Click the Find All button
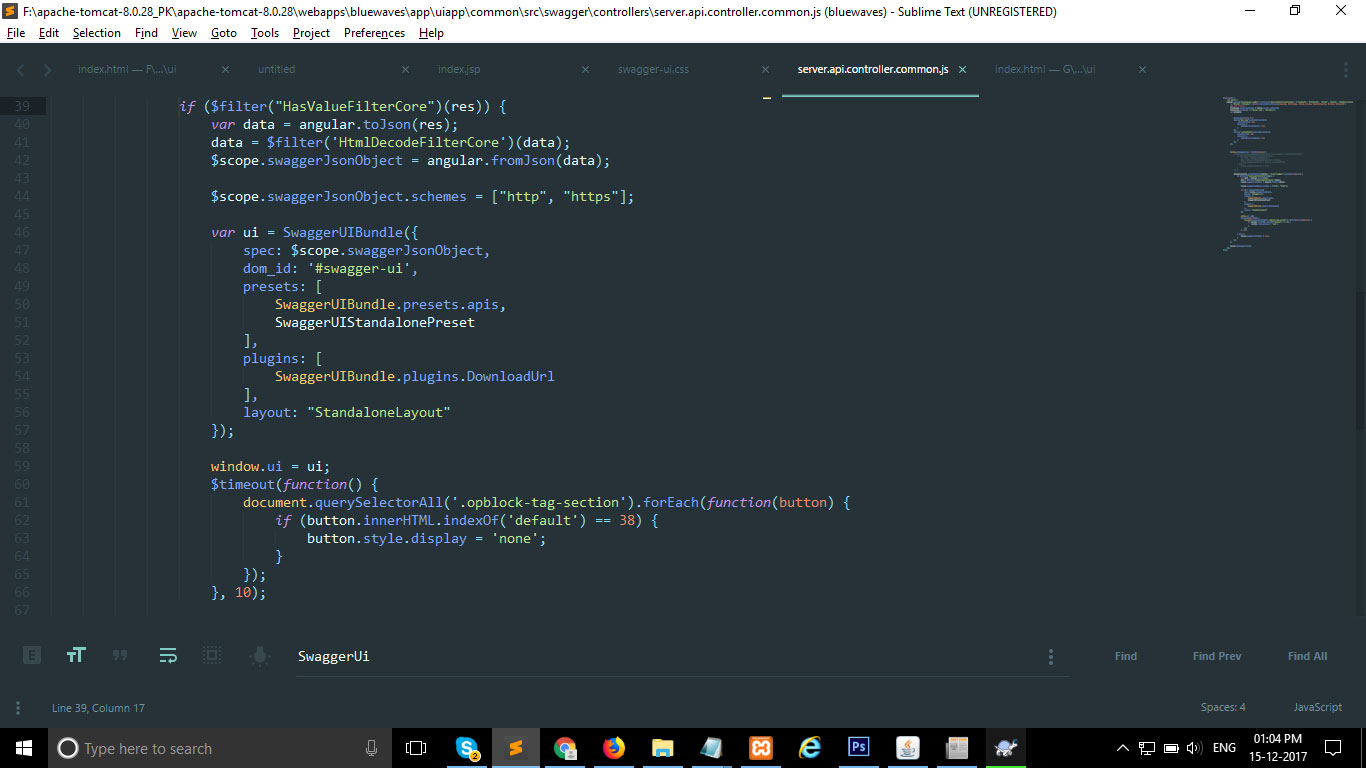 (x=1307, y=655)
